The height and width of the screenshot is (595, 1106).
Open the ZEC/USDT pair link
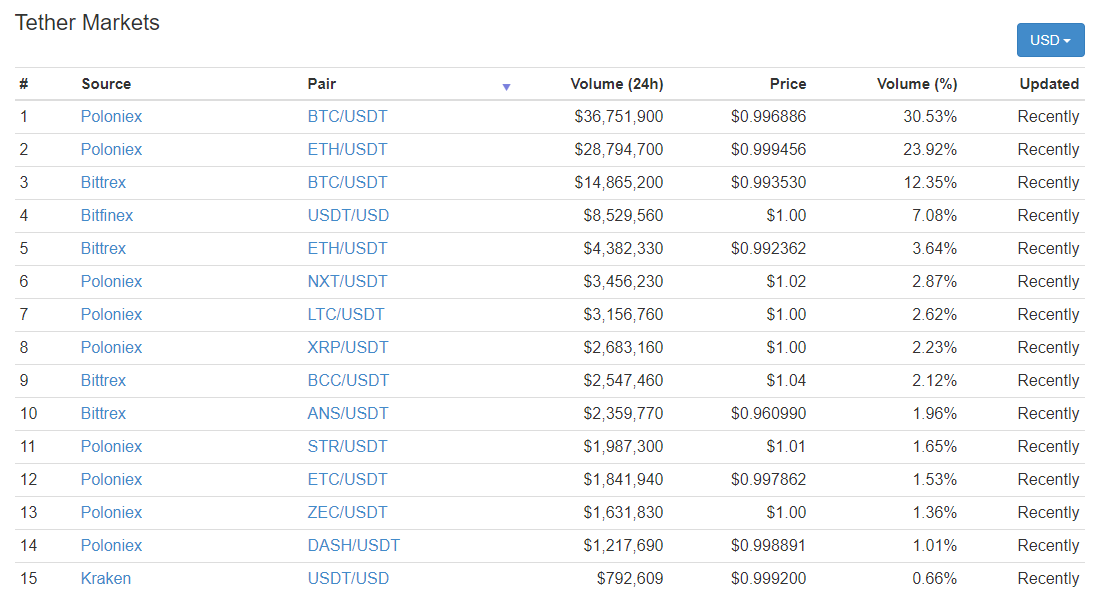pos(347,513)
